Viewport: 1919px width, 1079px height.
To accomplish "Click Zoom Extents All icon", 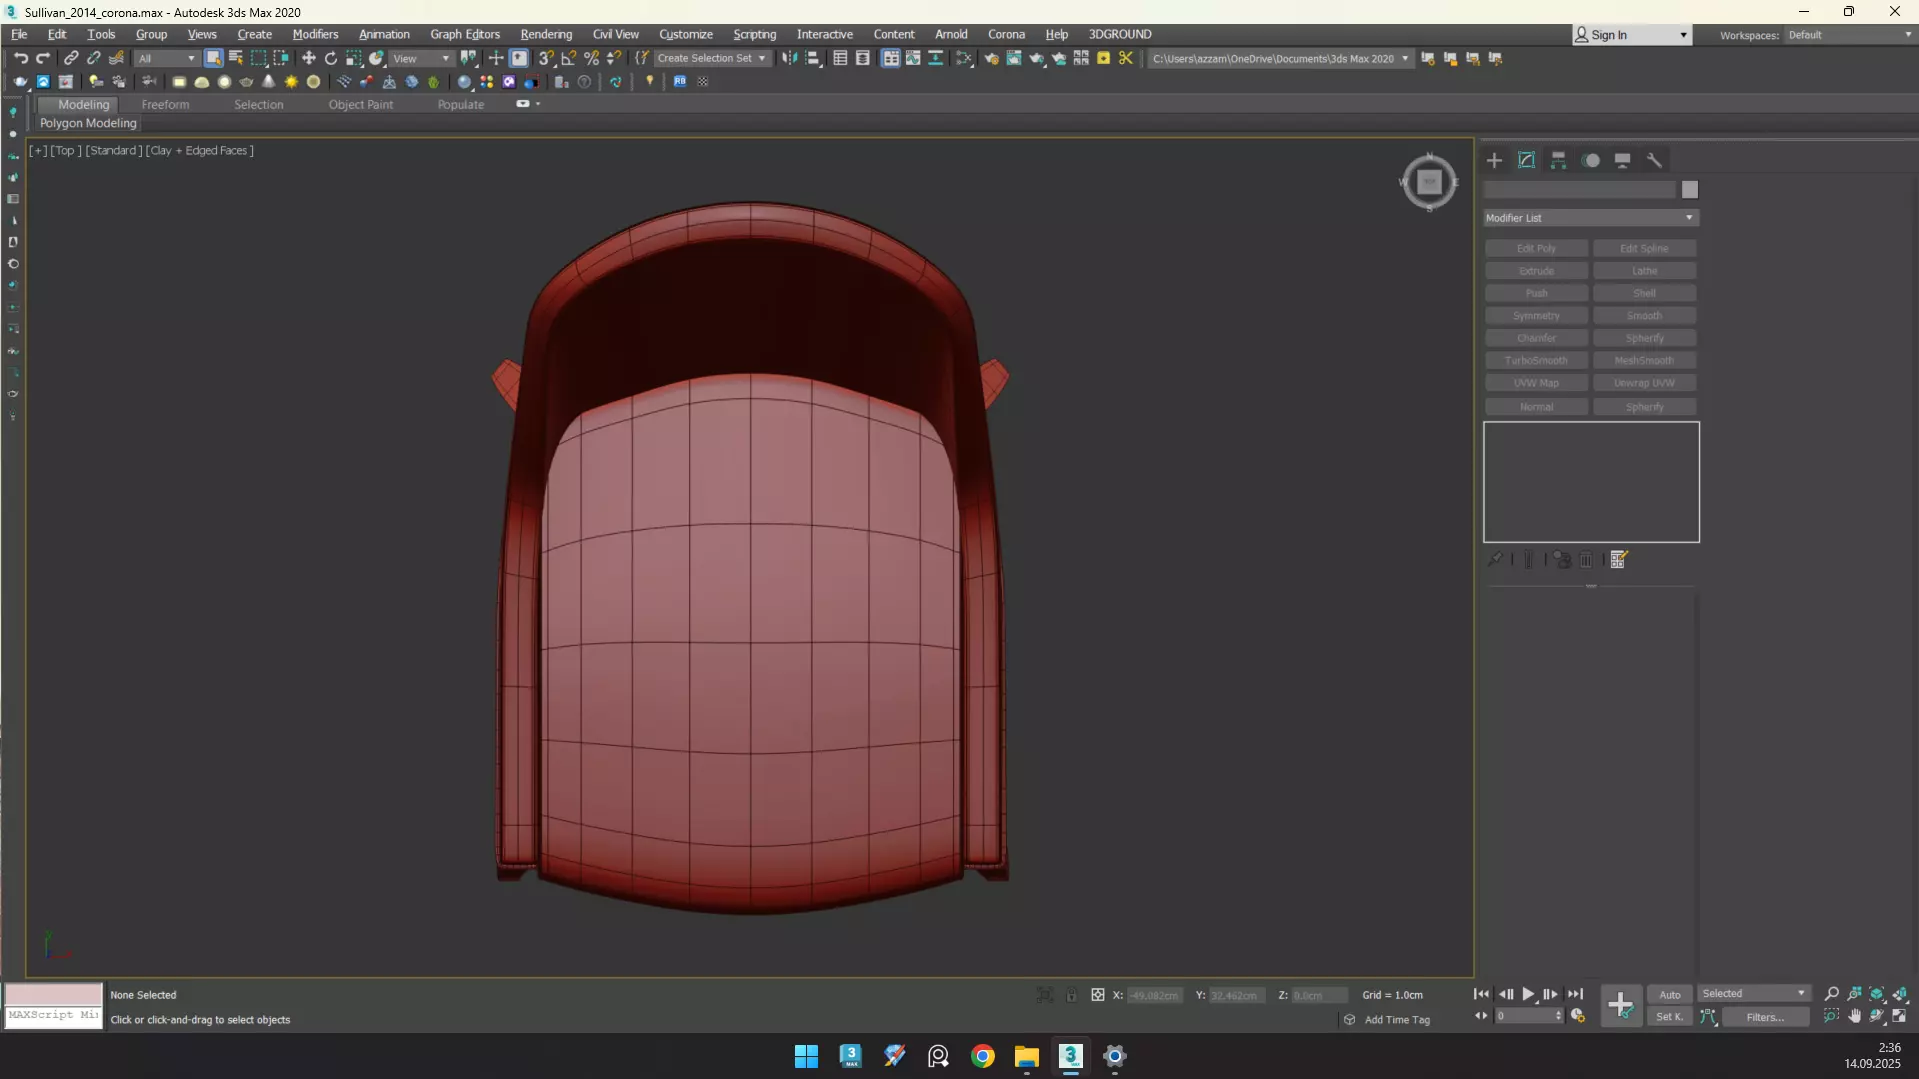I will click(1900, 994).
